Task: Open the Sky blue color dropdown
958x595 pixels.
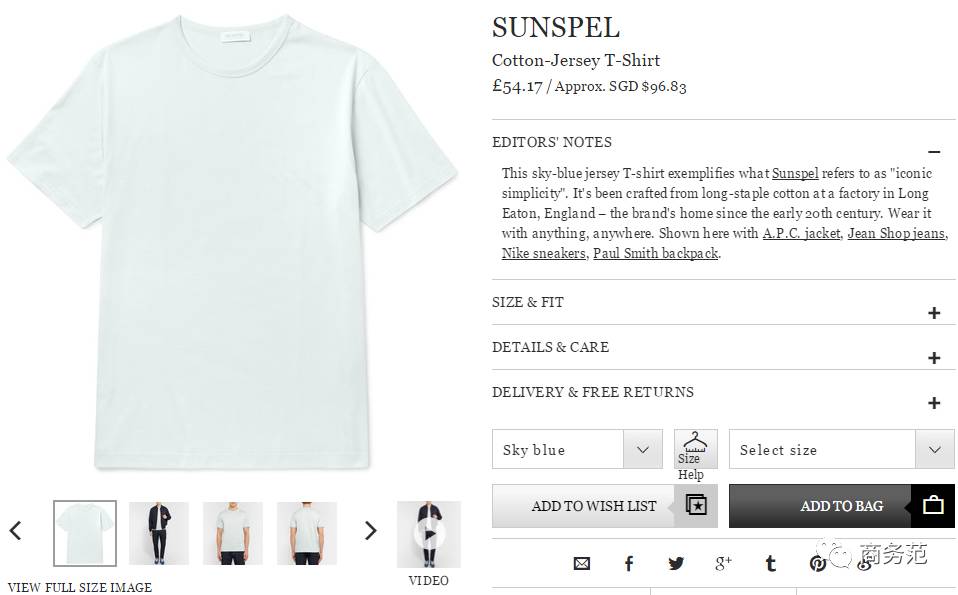Action: (x=577, y=450)
